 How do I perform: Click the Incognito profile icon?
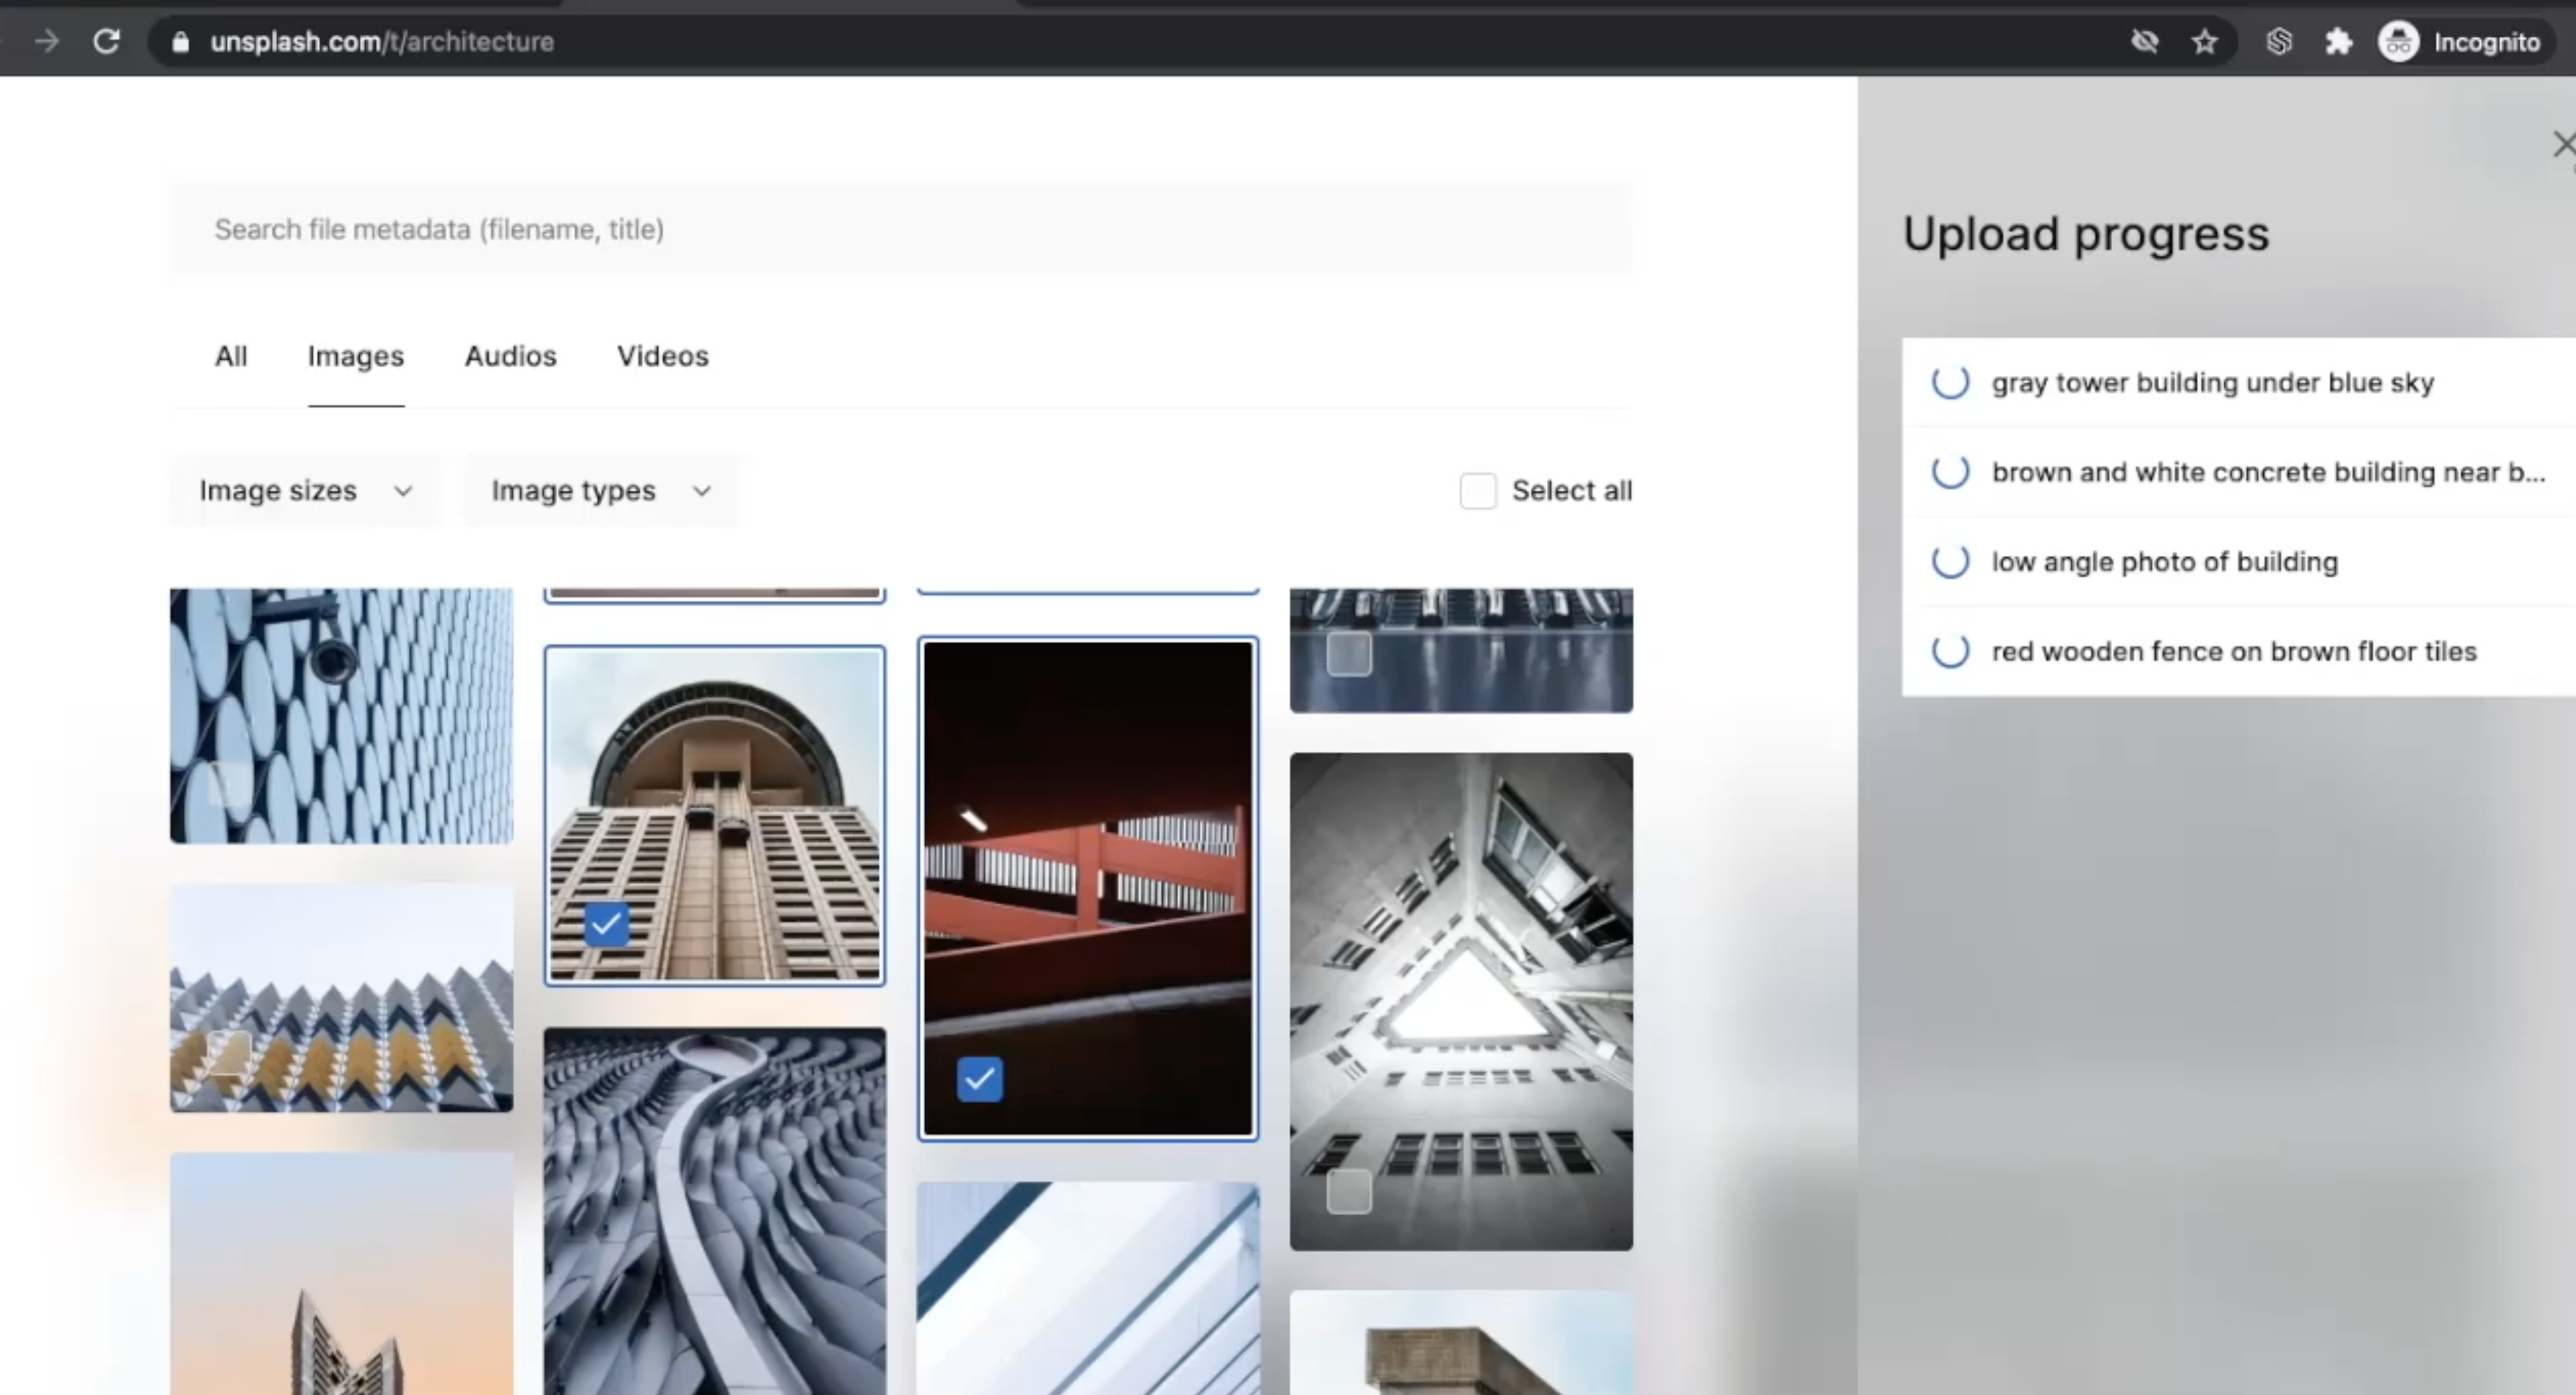tap(2398, 42)
